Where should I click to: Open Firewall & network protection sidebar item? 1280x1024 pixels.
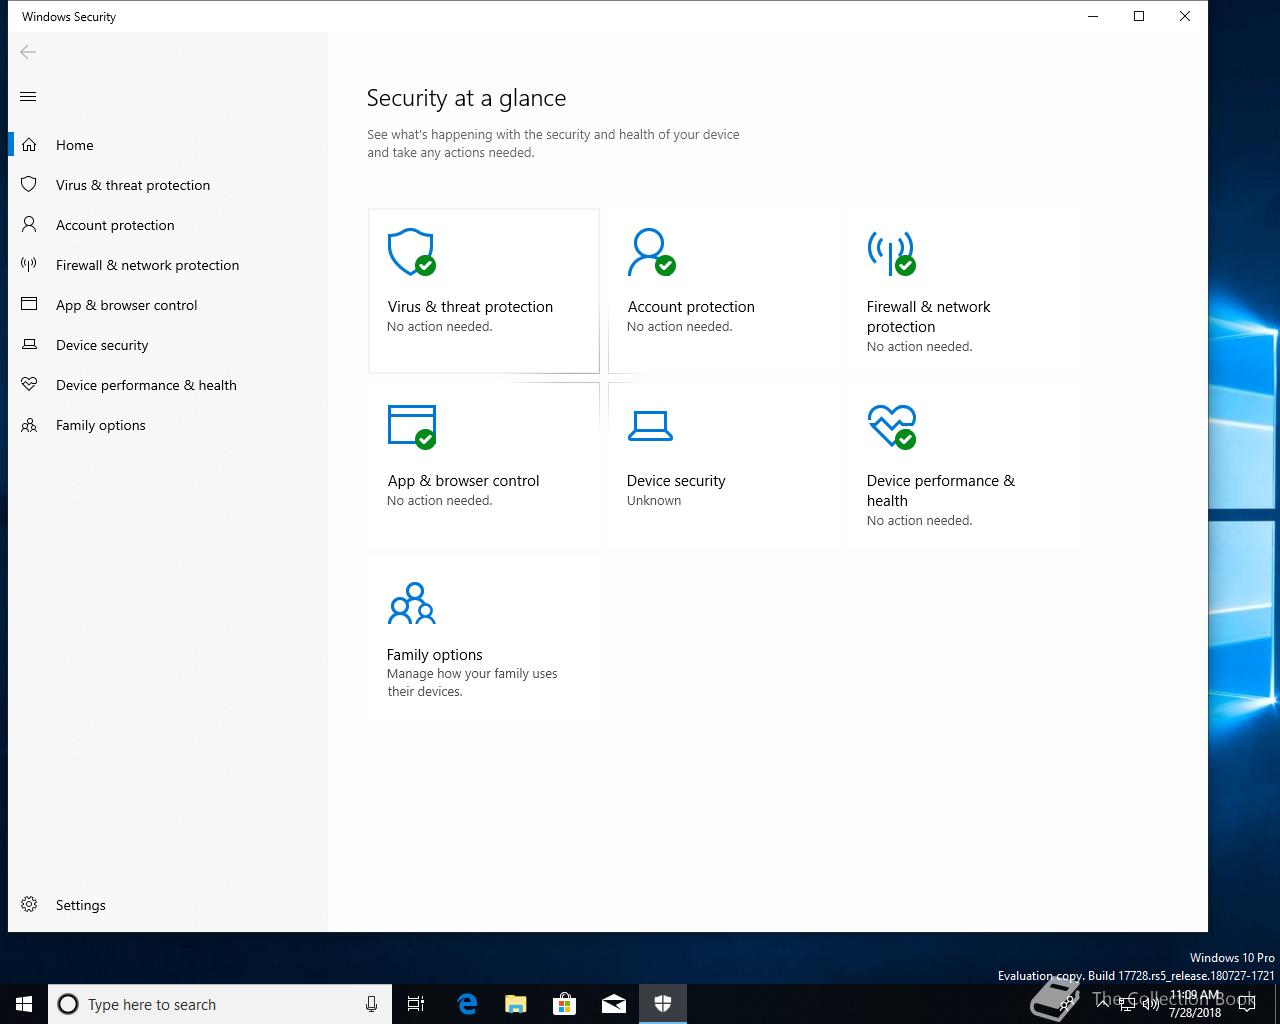pyautogui.click(x=147, y=265)
